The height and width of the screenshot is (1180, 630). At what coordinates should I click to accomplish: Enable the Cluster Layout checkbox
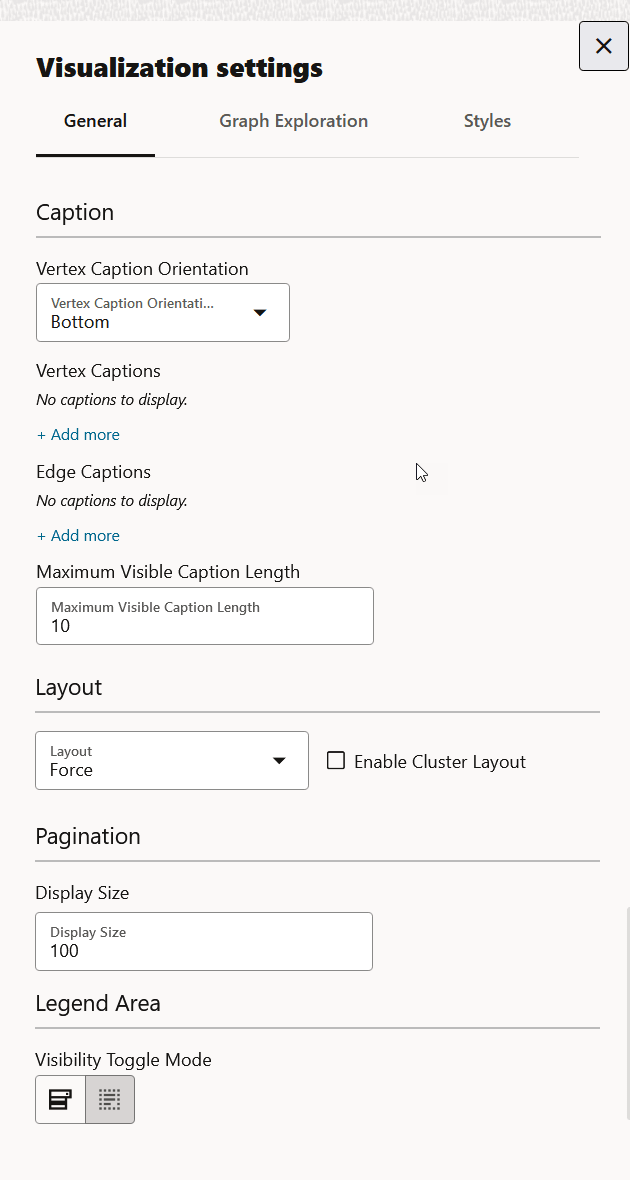coord(336,761)
